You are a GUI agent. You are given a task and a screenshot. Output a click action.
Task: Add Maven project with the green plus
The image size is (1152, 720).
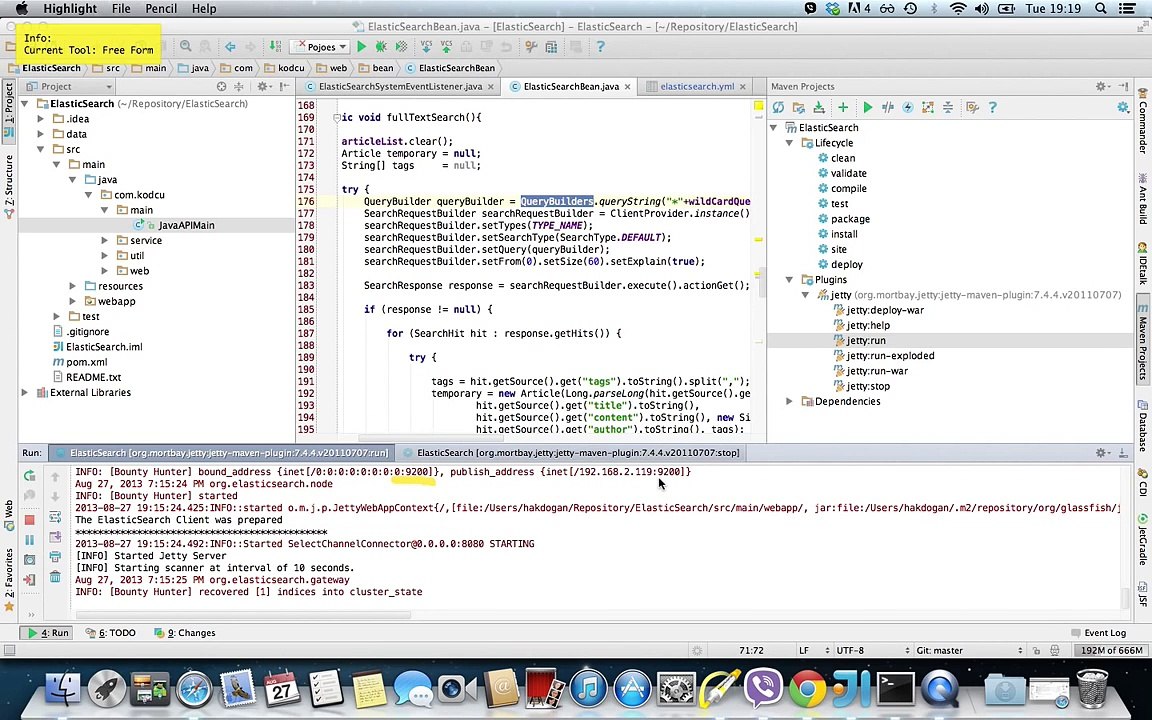[x=843, y=108]
